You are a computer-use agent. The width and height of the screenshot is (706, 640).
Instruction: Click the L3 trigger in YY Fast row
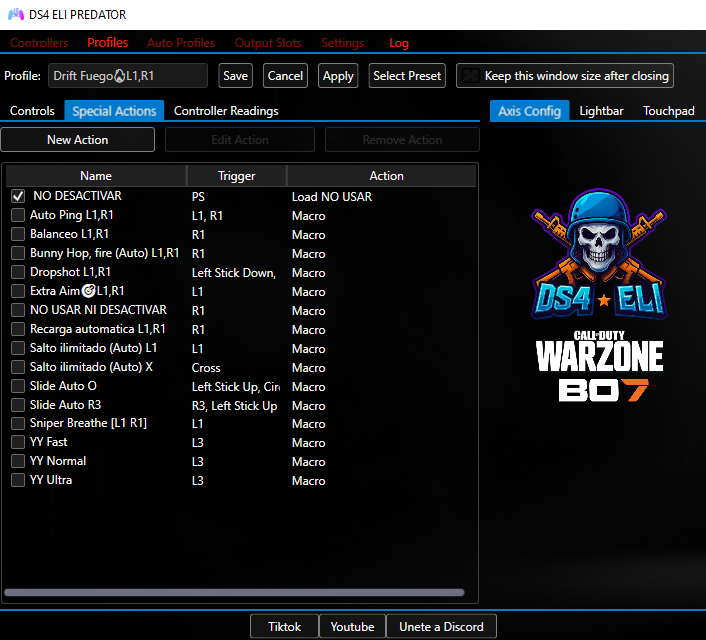click(x=198, y=443)
